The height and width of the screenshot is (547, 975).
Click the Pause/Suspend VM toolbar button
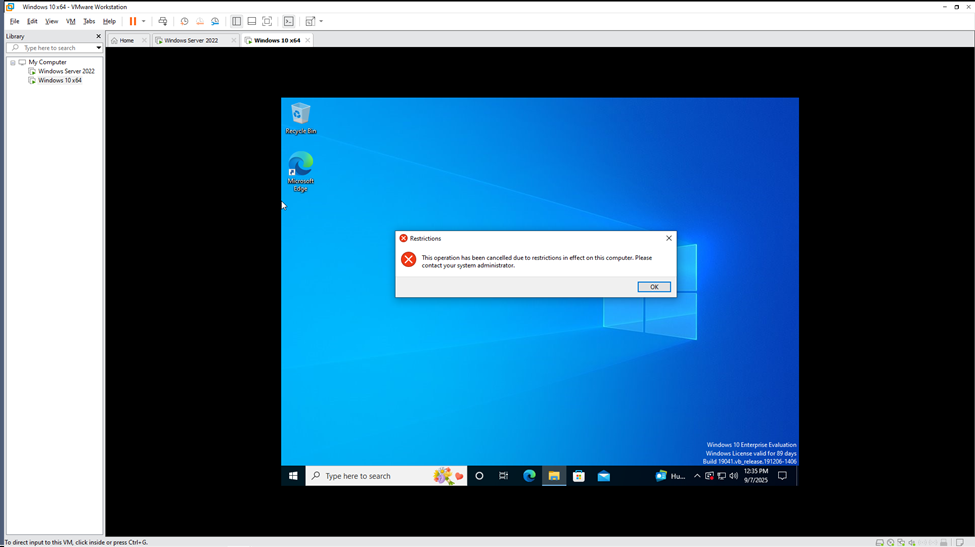132,21
